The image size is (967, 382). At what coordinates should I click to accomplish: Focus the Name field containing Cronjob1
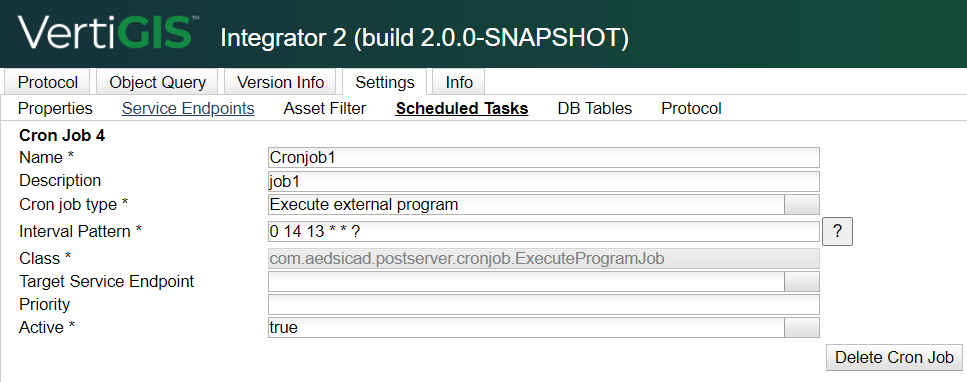(543, 157)
